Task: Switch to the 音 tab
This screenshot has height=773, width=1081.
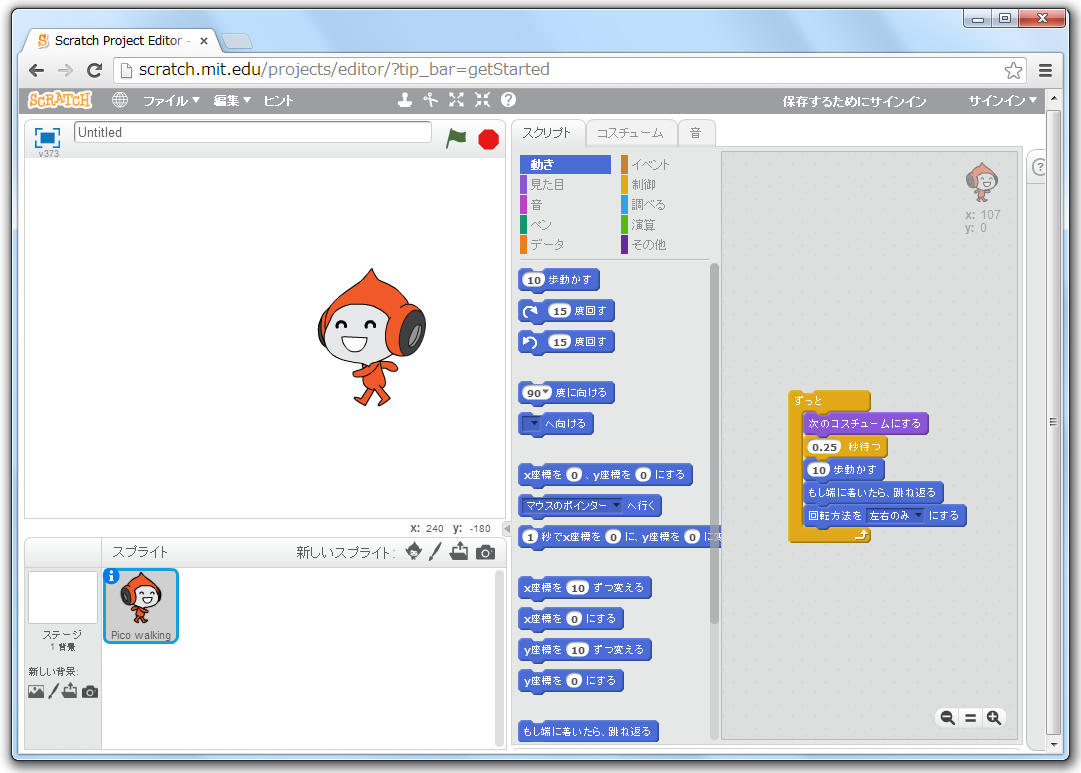Action: point(696,133)
